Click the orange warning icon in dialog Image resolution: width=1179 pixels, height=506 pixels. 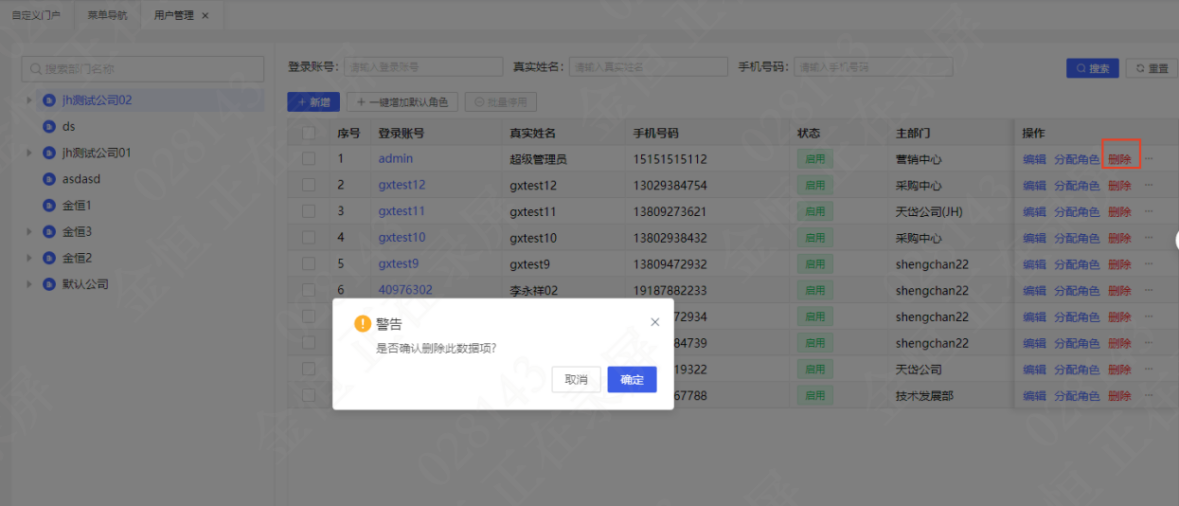363,323
